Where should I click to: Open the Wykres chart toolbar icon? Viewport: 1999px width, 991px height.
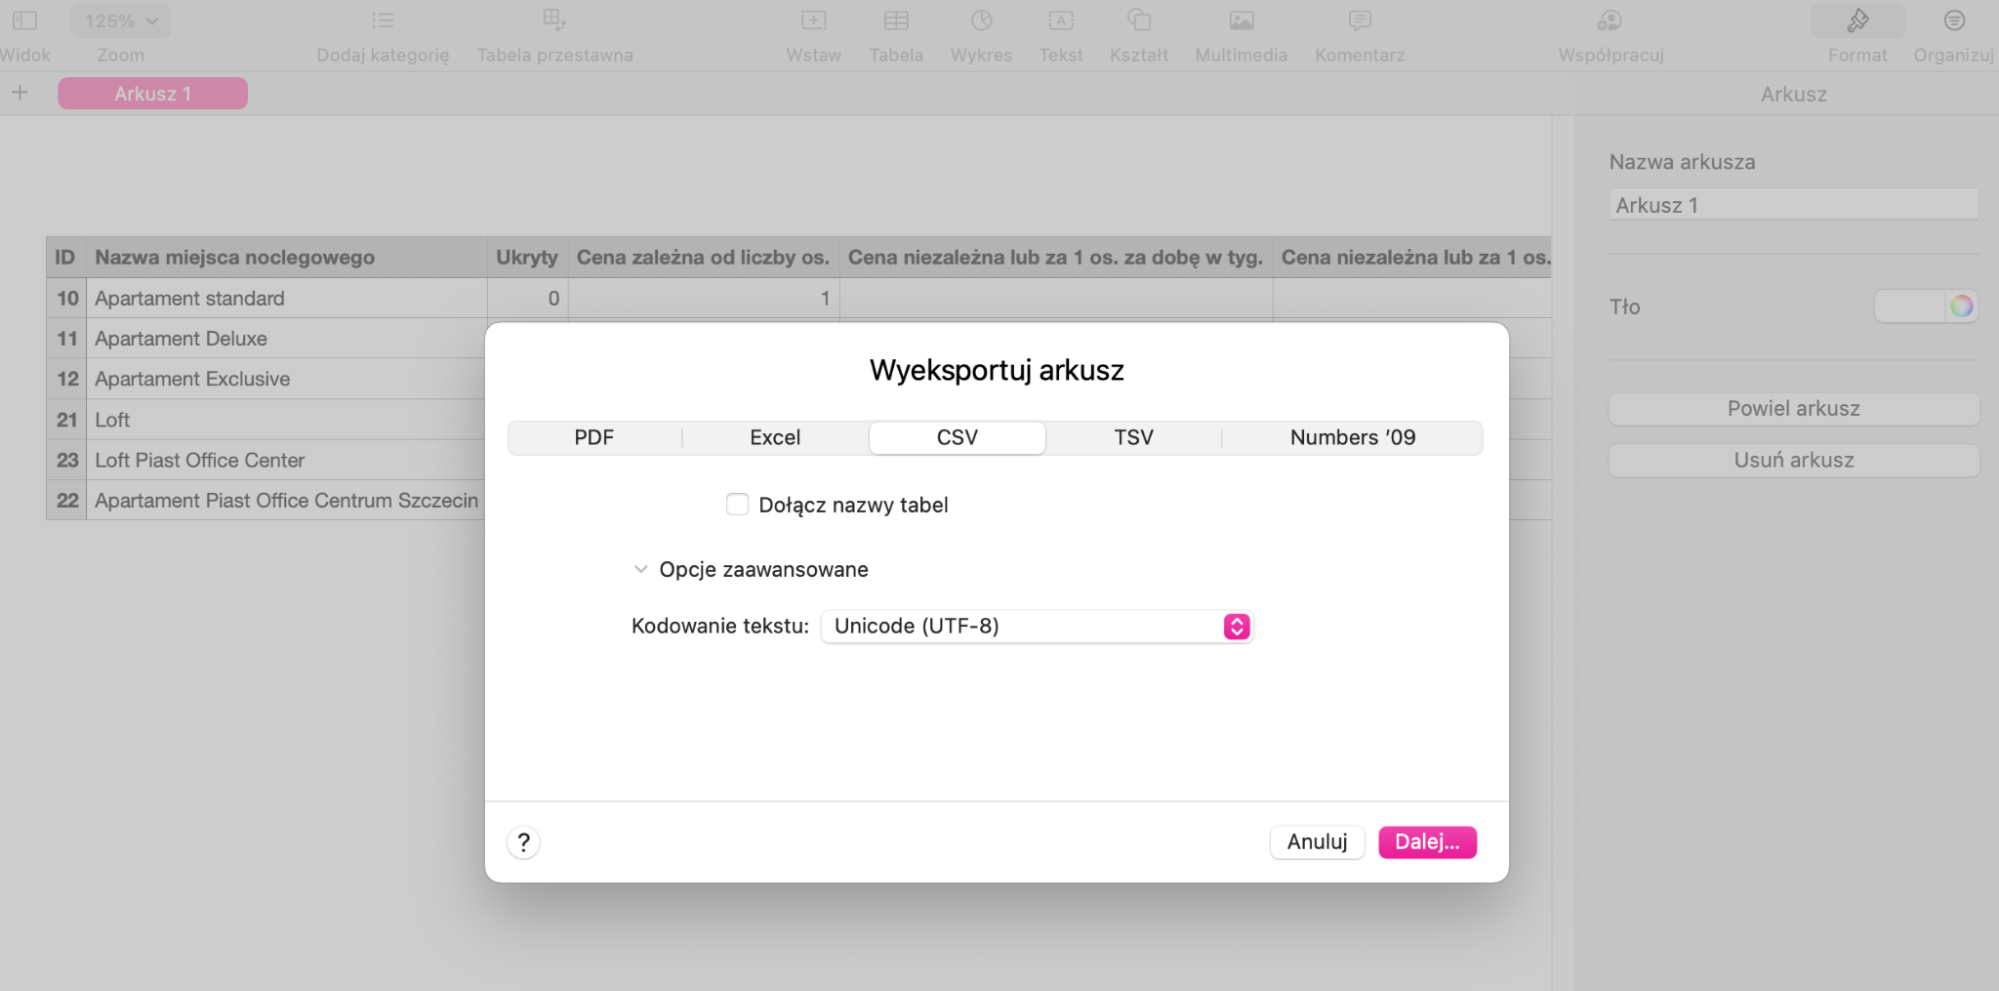[981, 20]
